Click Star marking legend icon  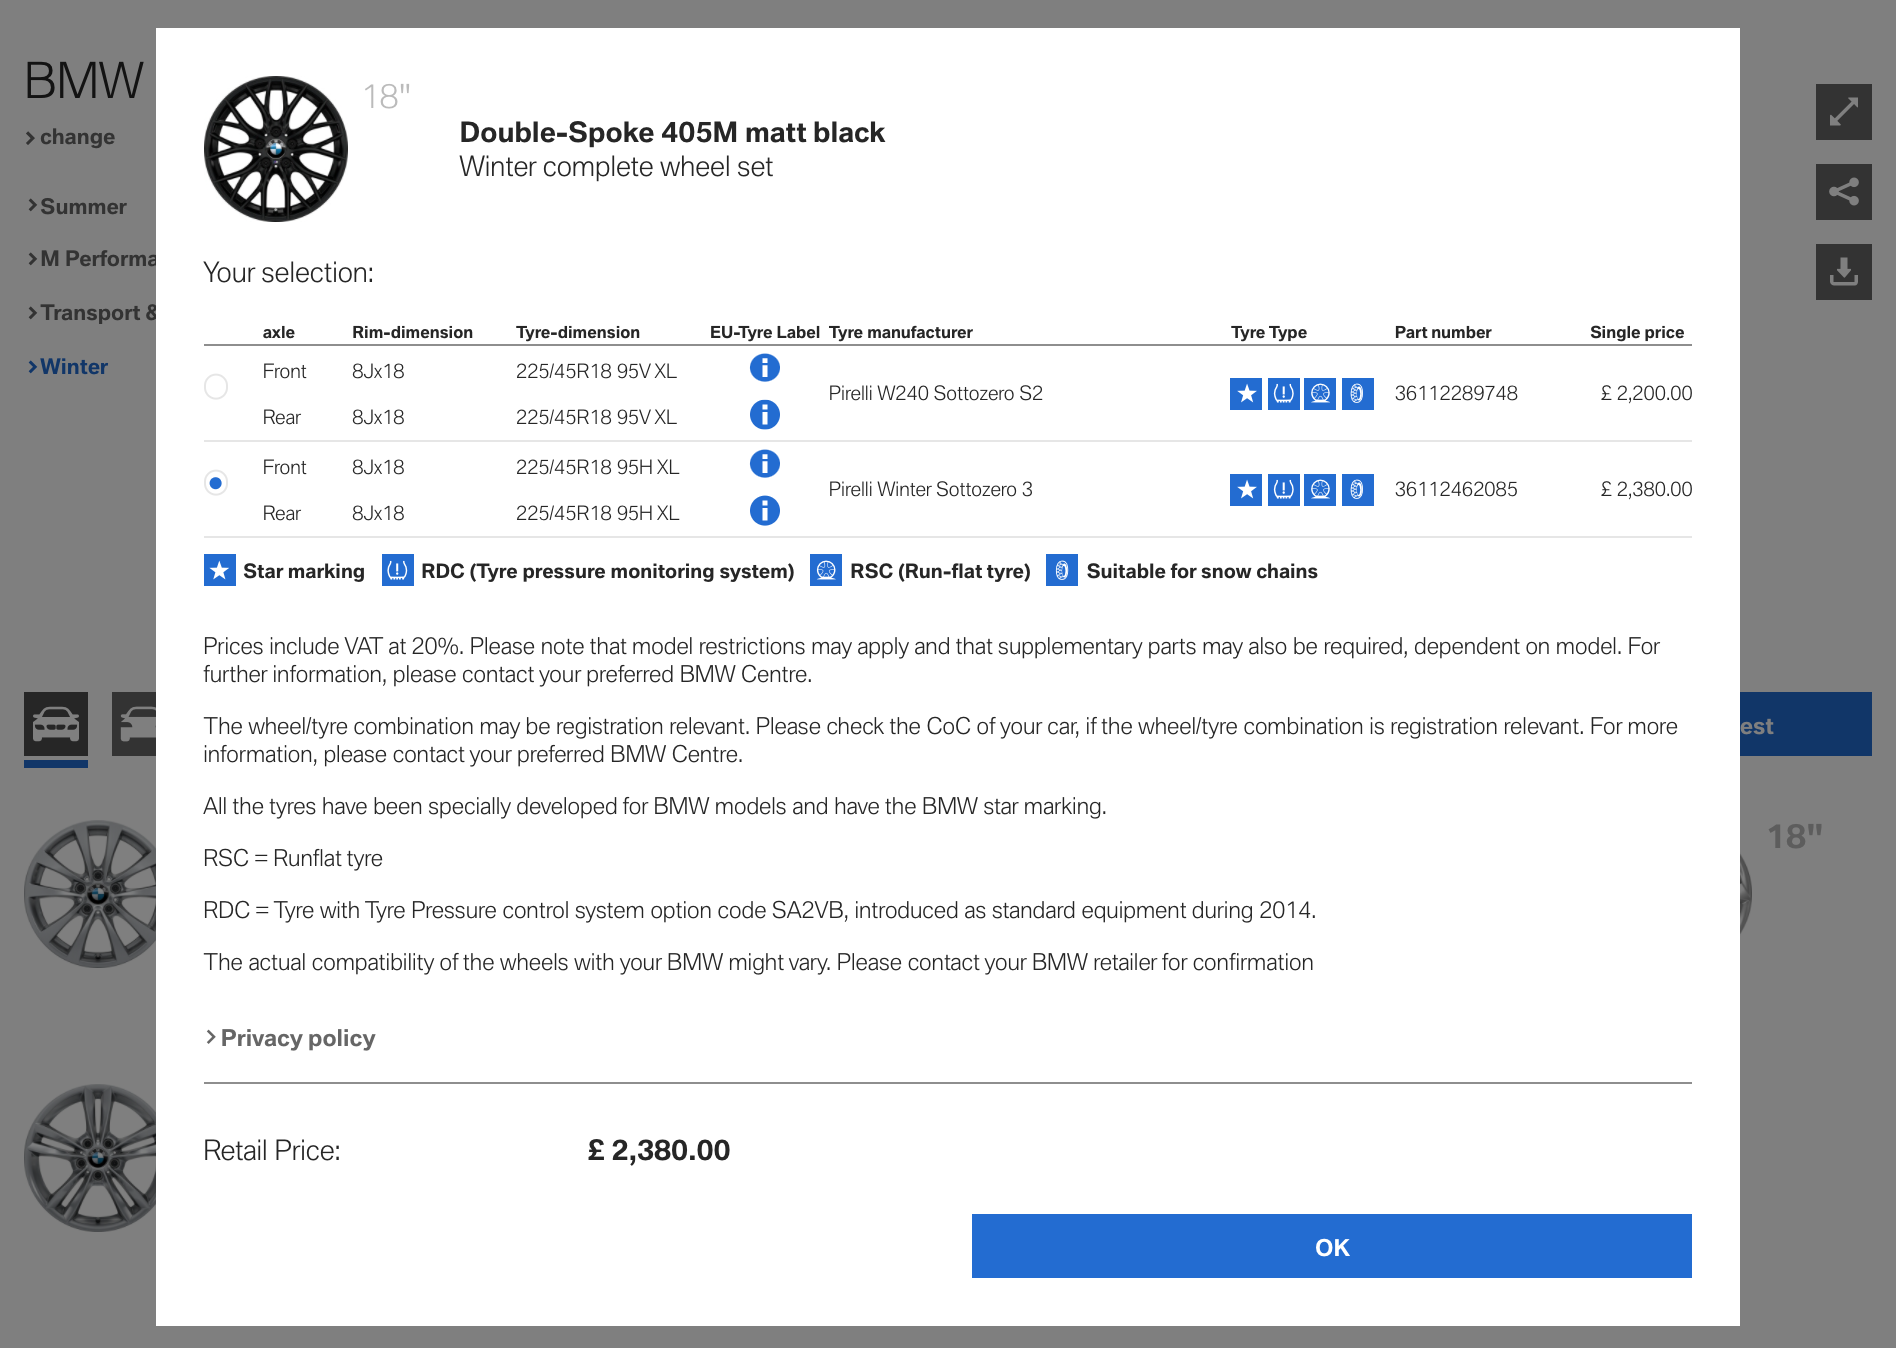[x=220, y=570]
